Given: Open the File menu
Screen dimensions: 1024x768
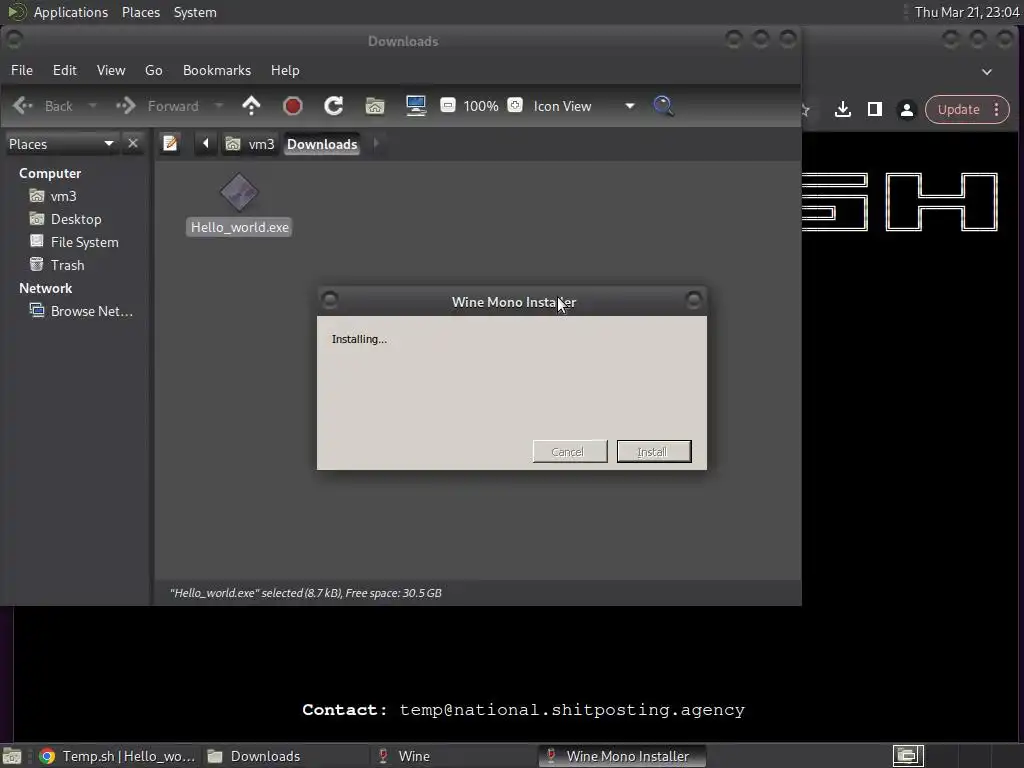Looking at the screenshot, I should pyautogui.click(x=22, y=70).
